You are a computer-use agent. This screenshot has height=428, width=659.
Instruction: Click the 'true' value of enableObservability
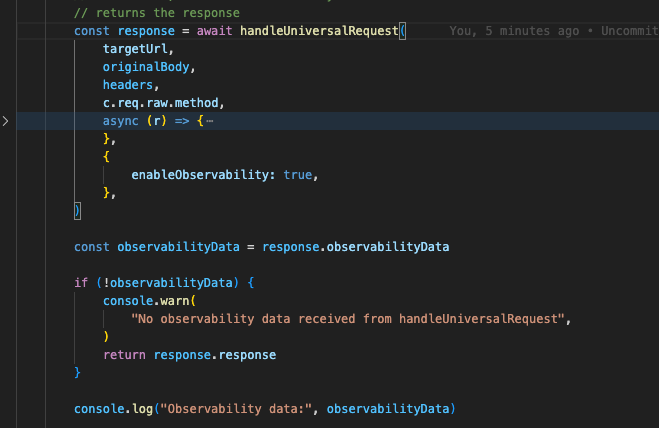(x=298, y=175)
